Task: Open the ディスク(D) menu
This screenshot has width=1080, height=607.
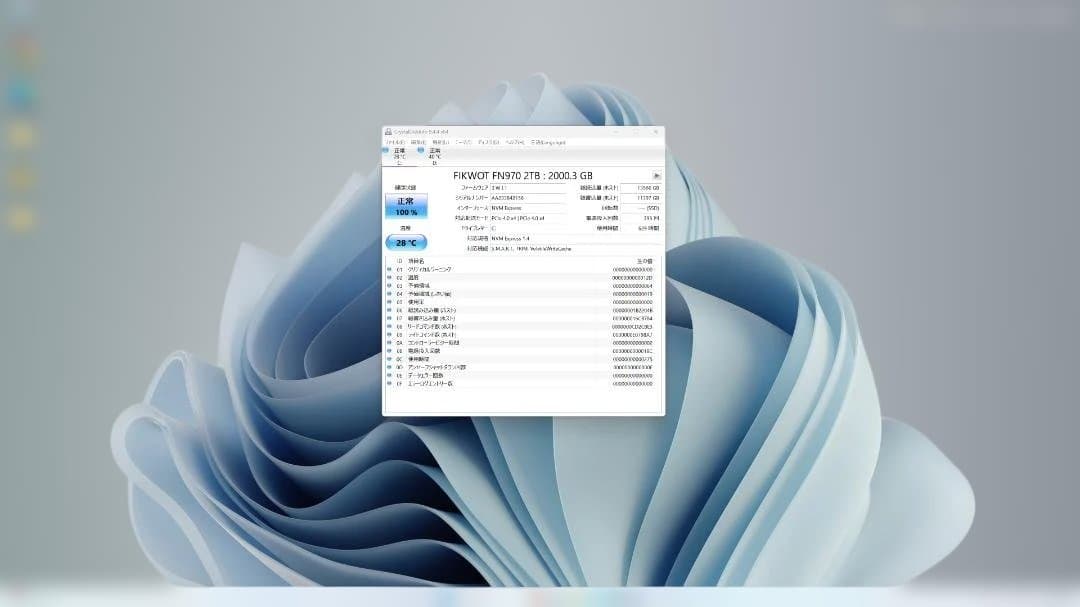Action: (x=488, y=142)
